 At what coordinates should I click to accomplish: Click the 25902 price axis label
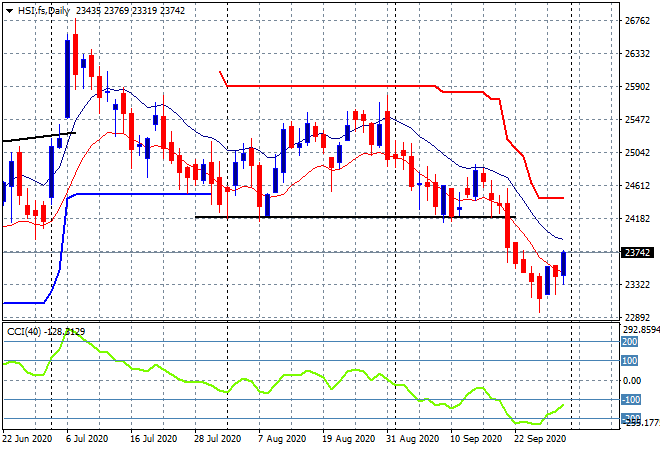coord(637,86)
